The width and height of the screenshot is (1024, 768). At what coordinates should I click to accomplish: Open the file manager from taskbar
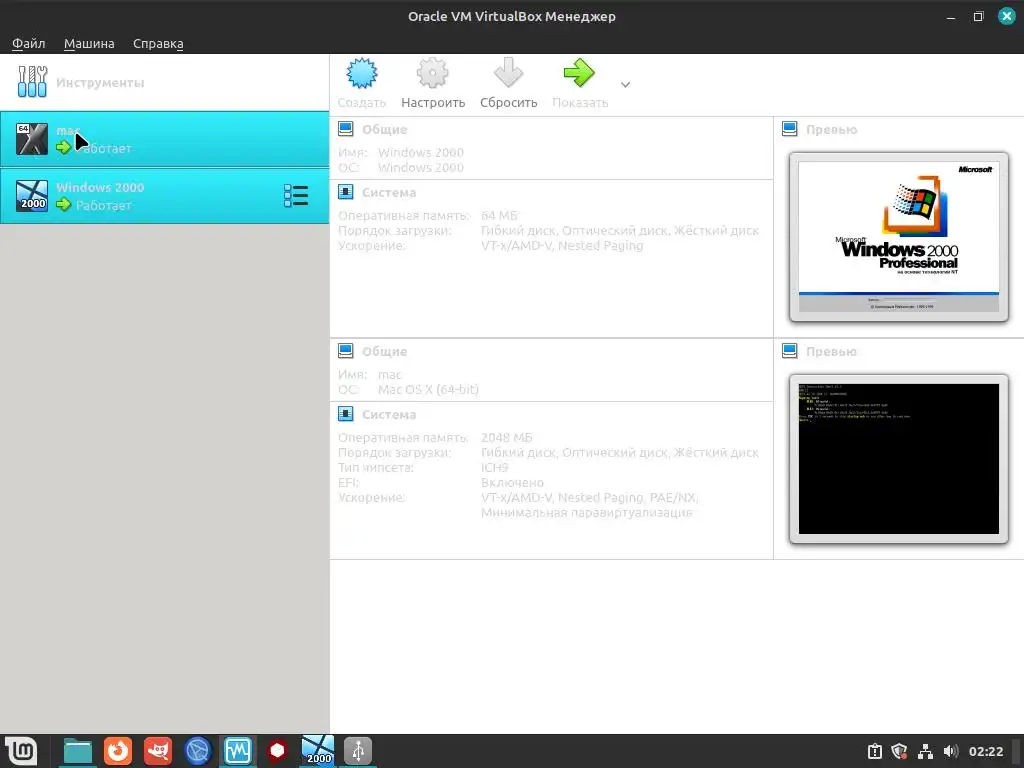click(78, 751)
